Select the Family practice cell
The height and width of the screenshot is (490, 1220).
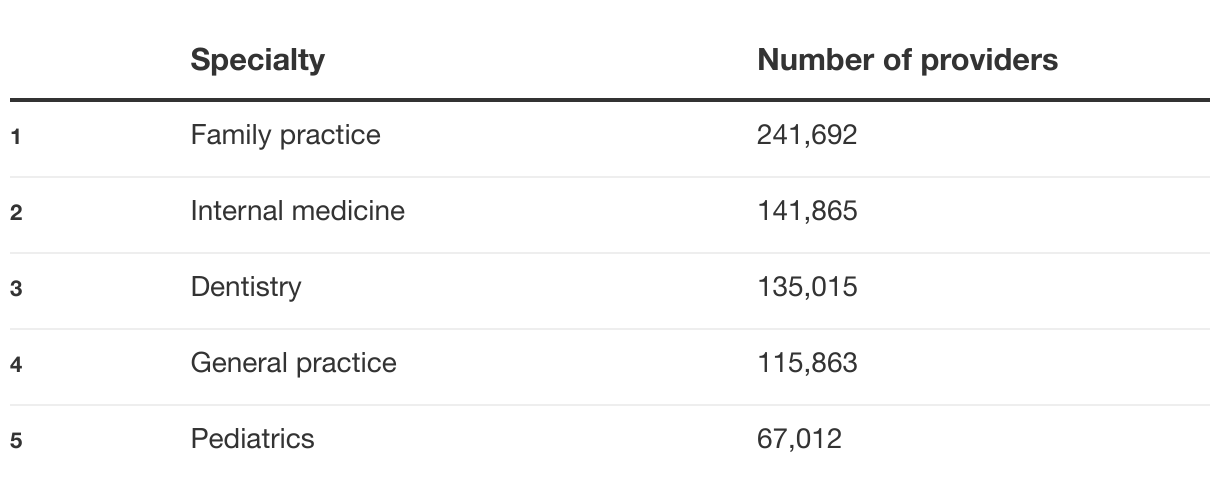click(x=285, y=135)
